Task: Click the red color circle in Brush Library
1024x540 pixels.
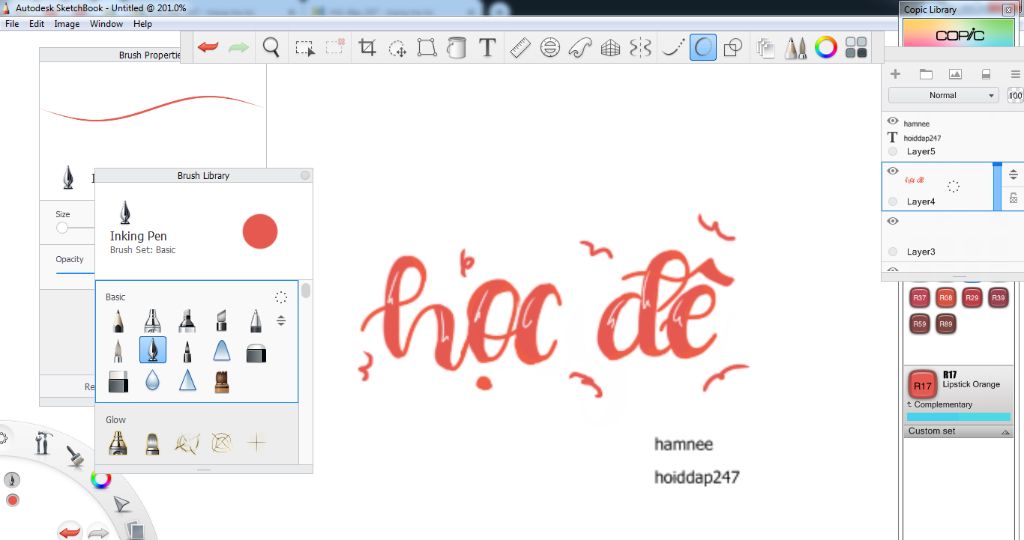Action: pos(260,231)
